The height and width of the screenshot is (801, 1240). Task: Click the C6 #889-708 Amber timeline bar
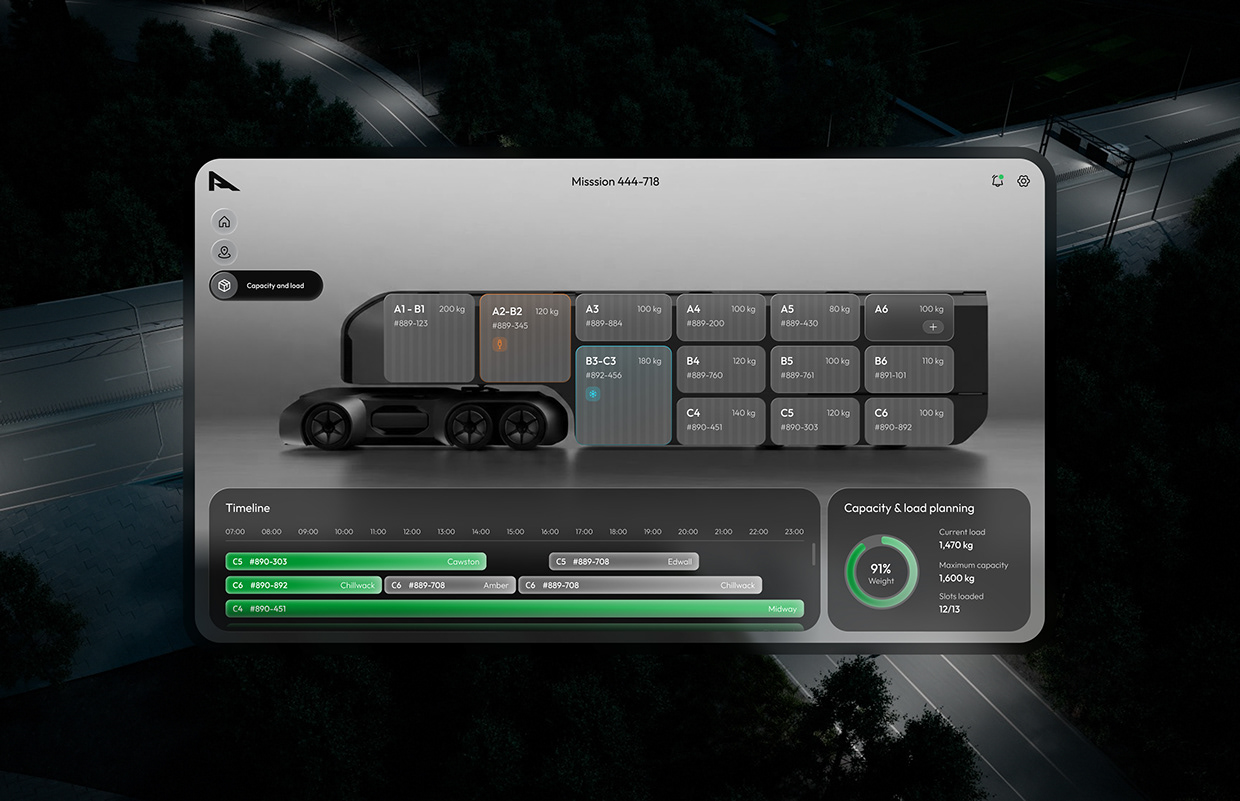coord(450,585)
